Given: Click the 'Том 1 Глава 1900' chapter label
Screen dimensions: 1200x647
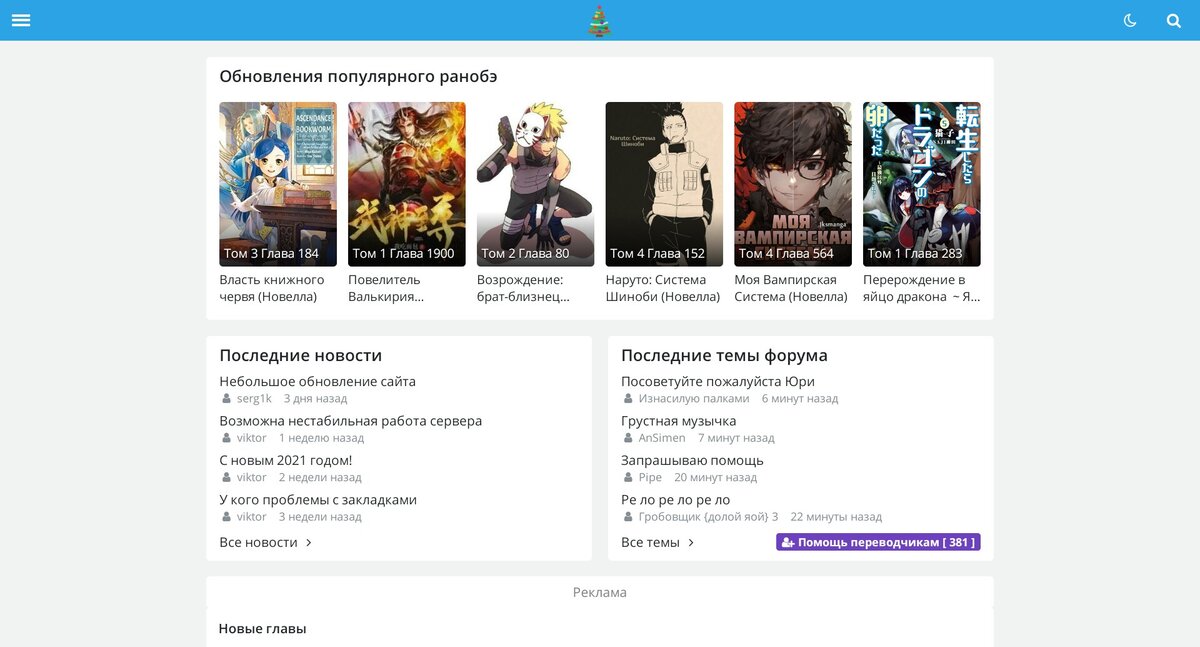Looking at the screenshot, I should pos(403,253).
